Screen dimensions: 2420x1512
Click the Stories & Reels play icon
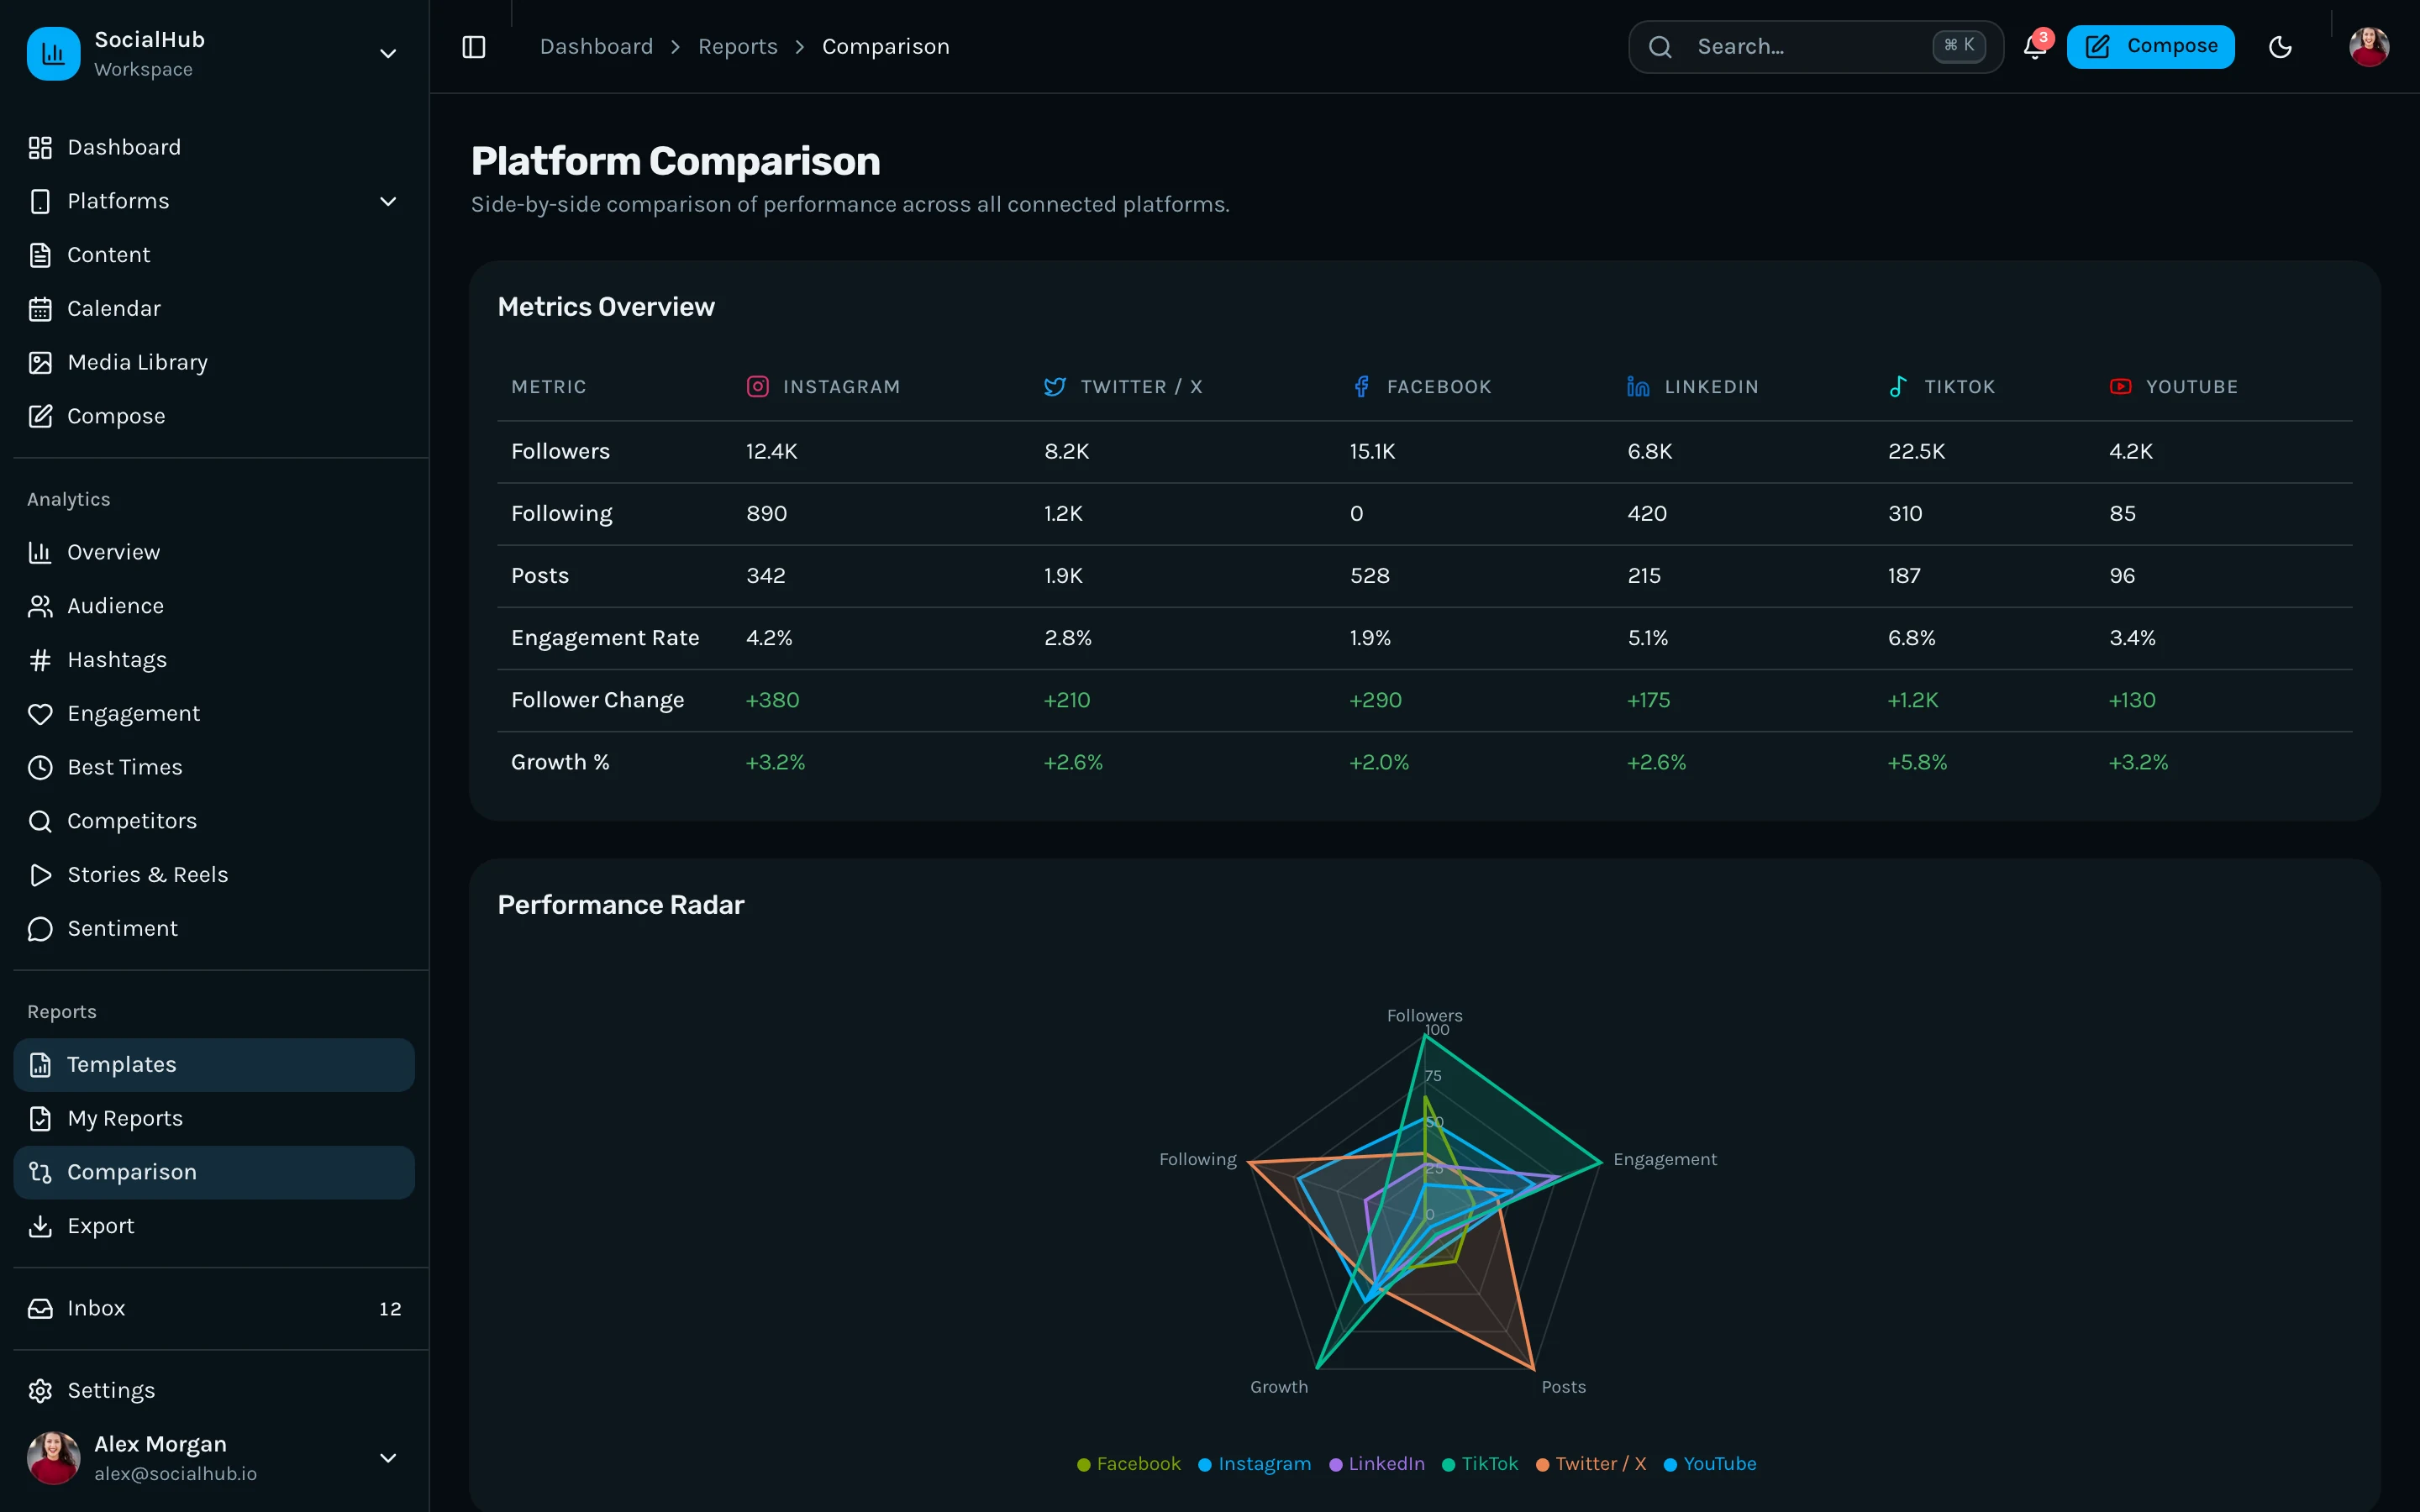40,875
